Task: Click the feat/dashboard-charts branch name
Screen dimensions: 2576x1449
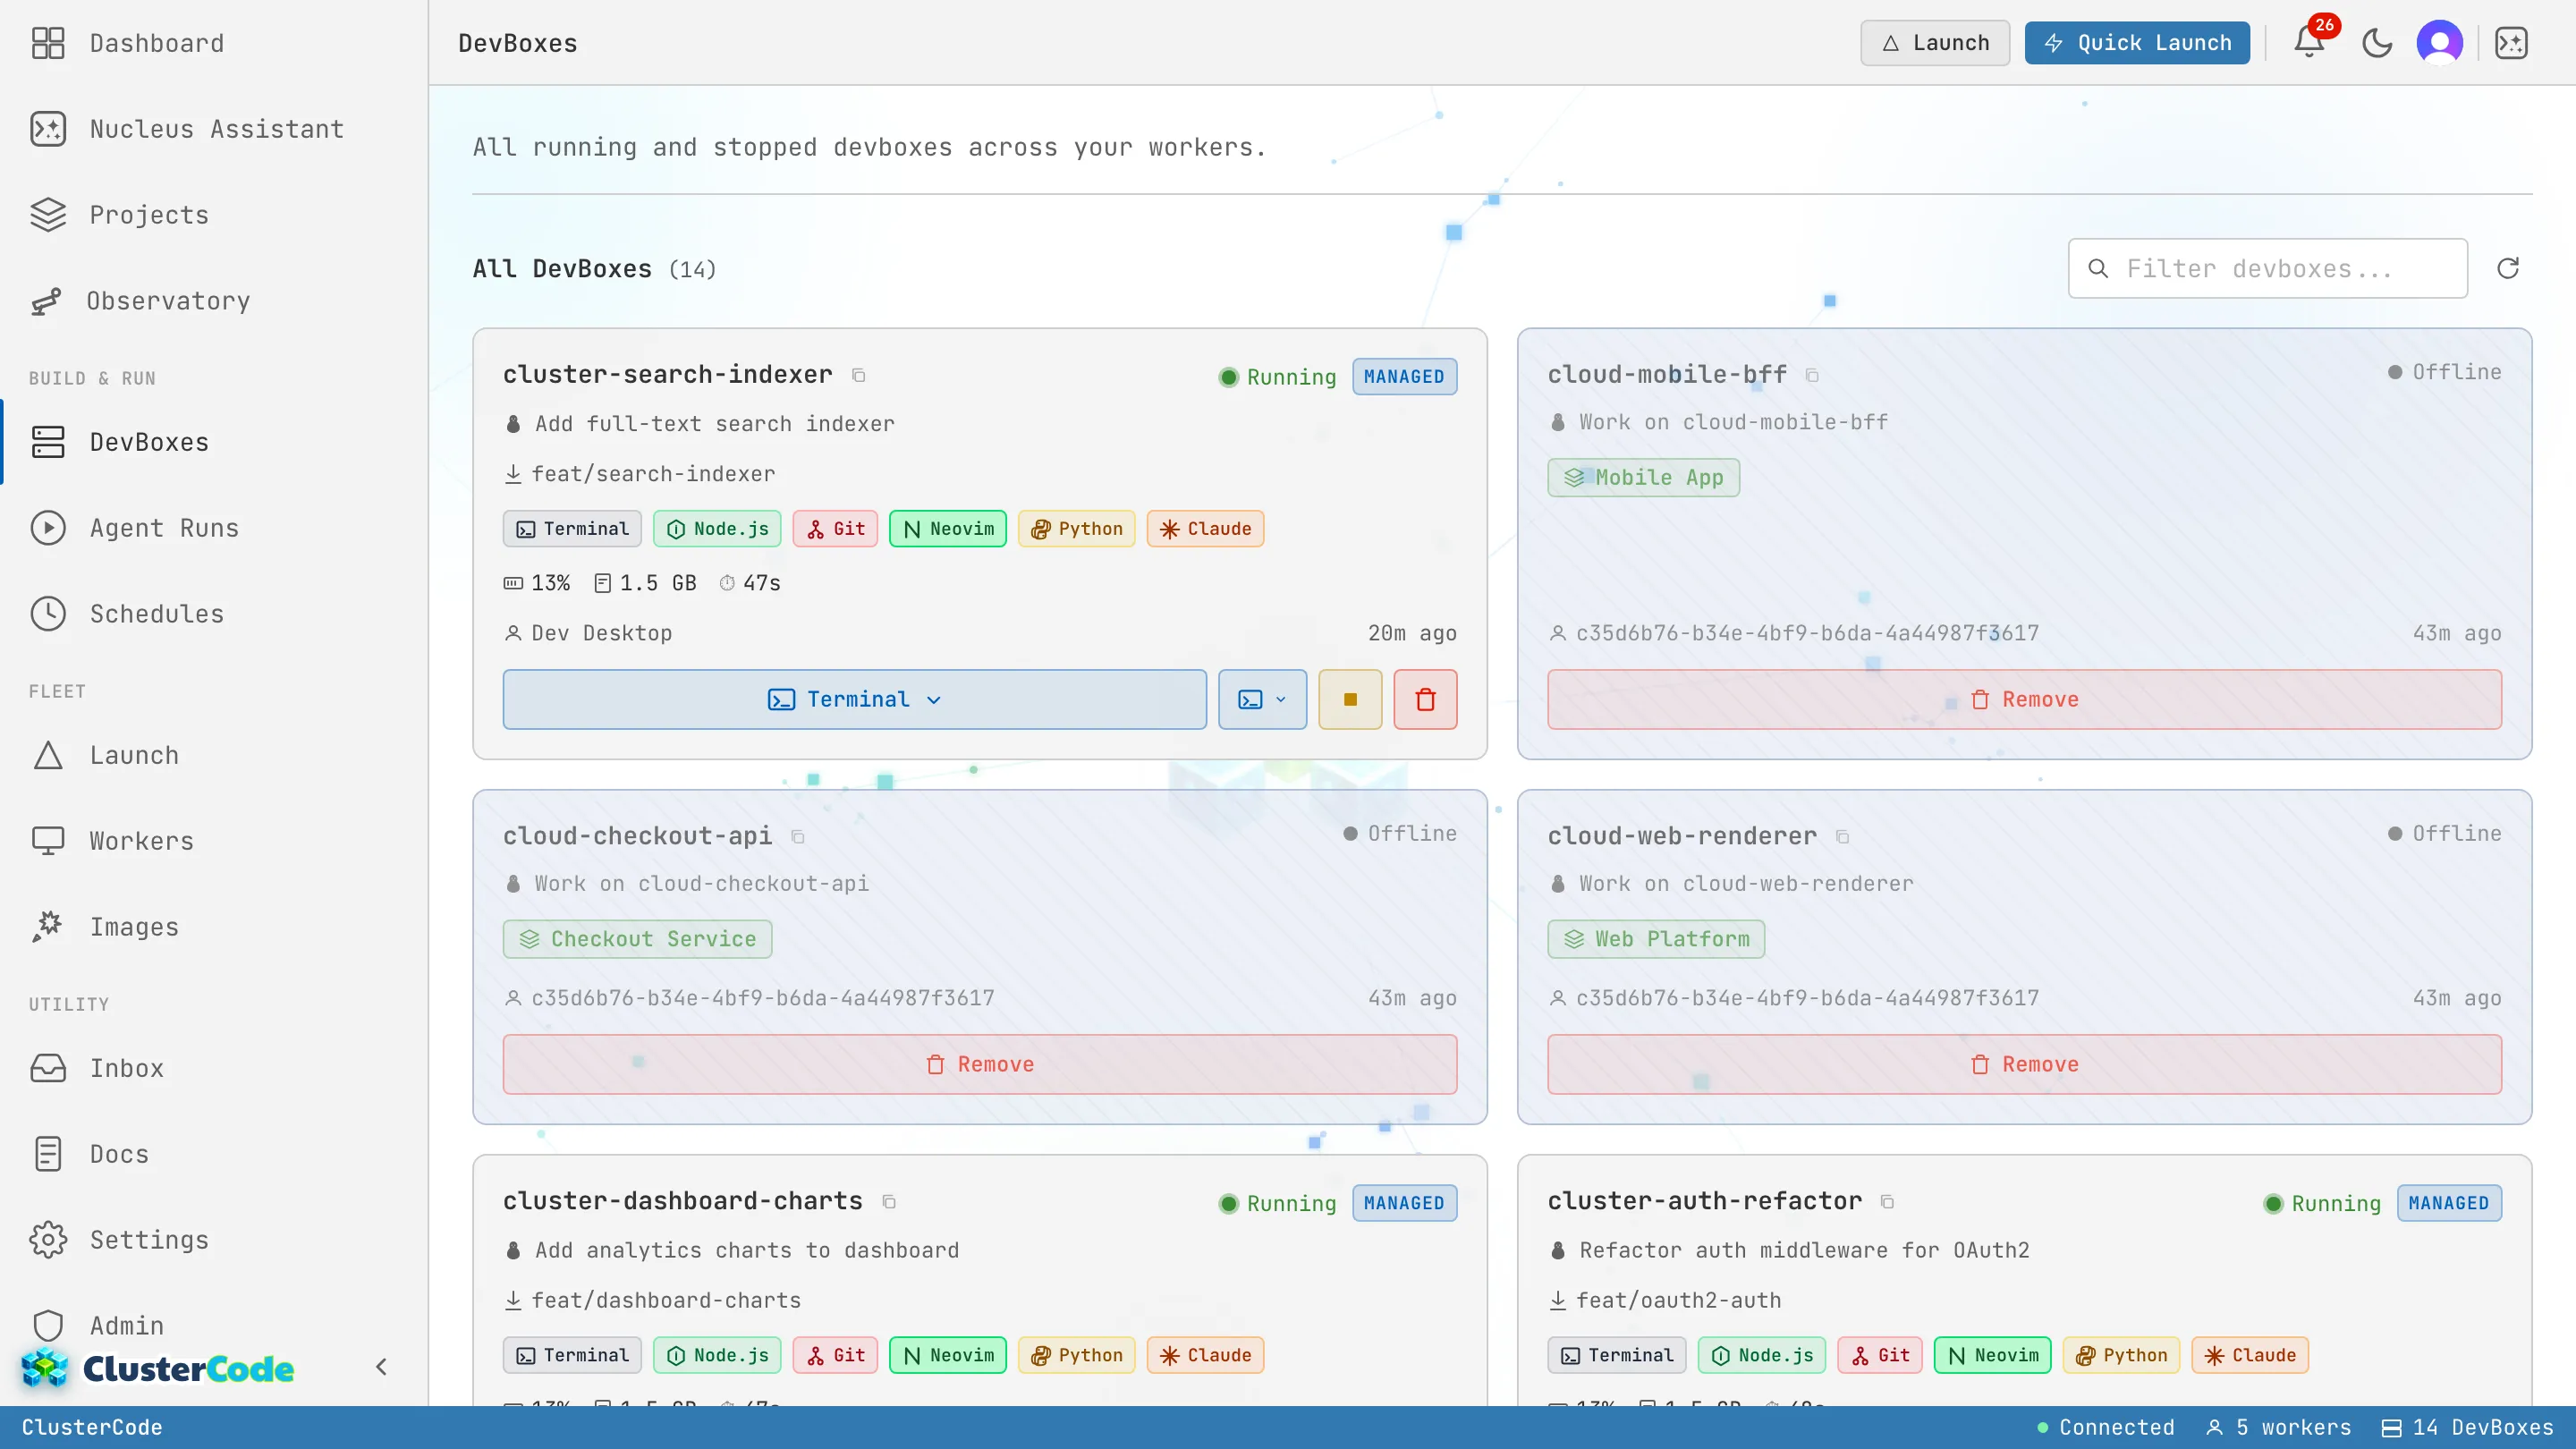Action: click(666, 1300)
